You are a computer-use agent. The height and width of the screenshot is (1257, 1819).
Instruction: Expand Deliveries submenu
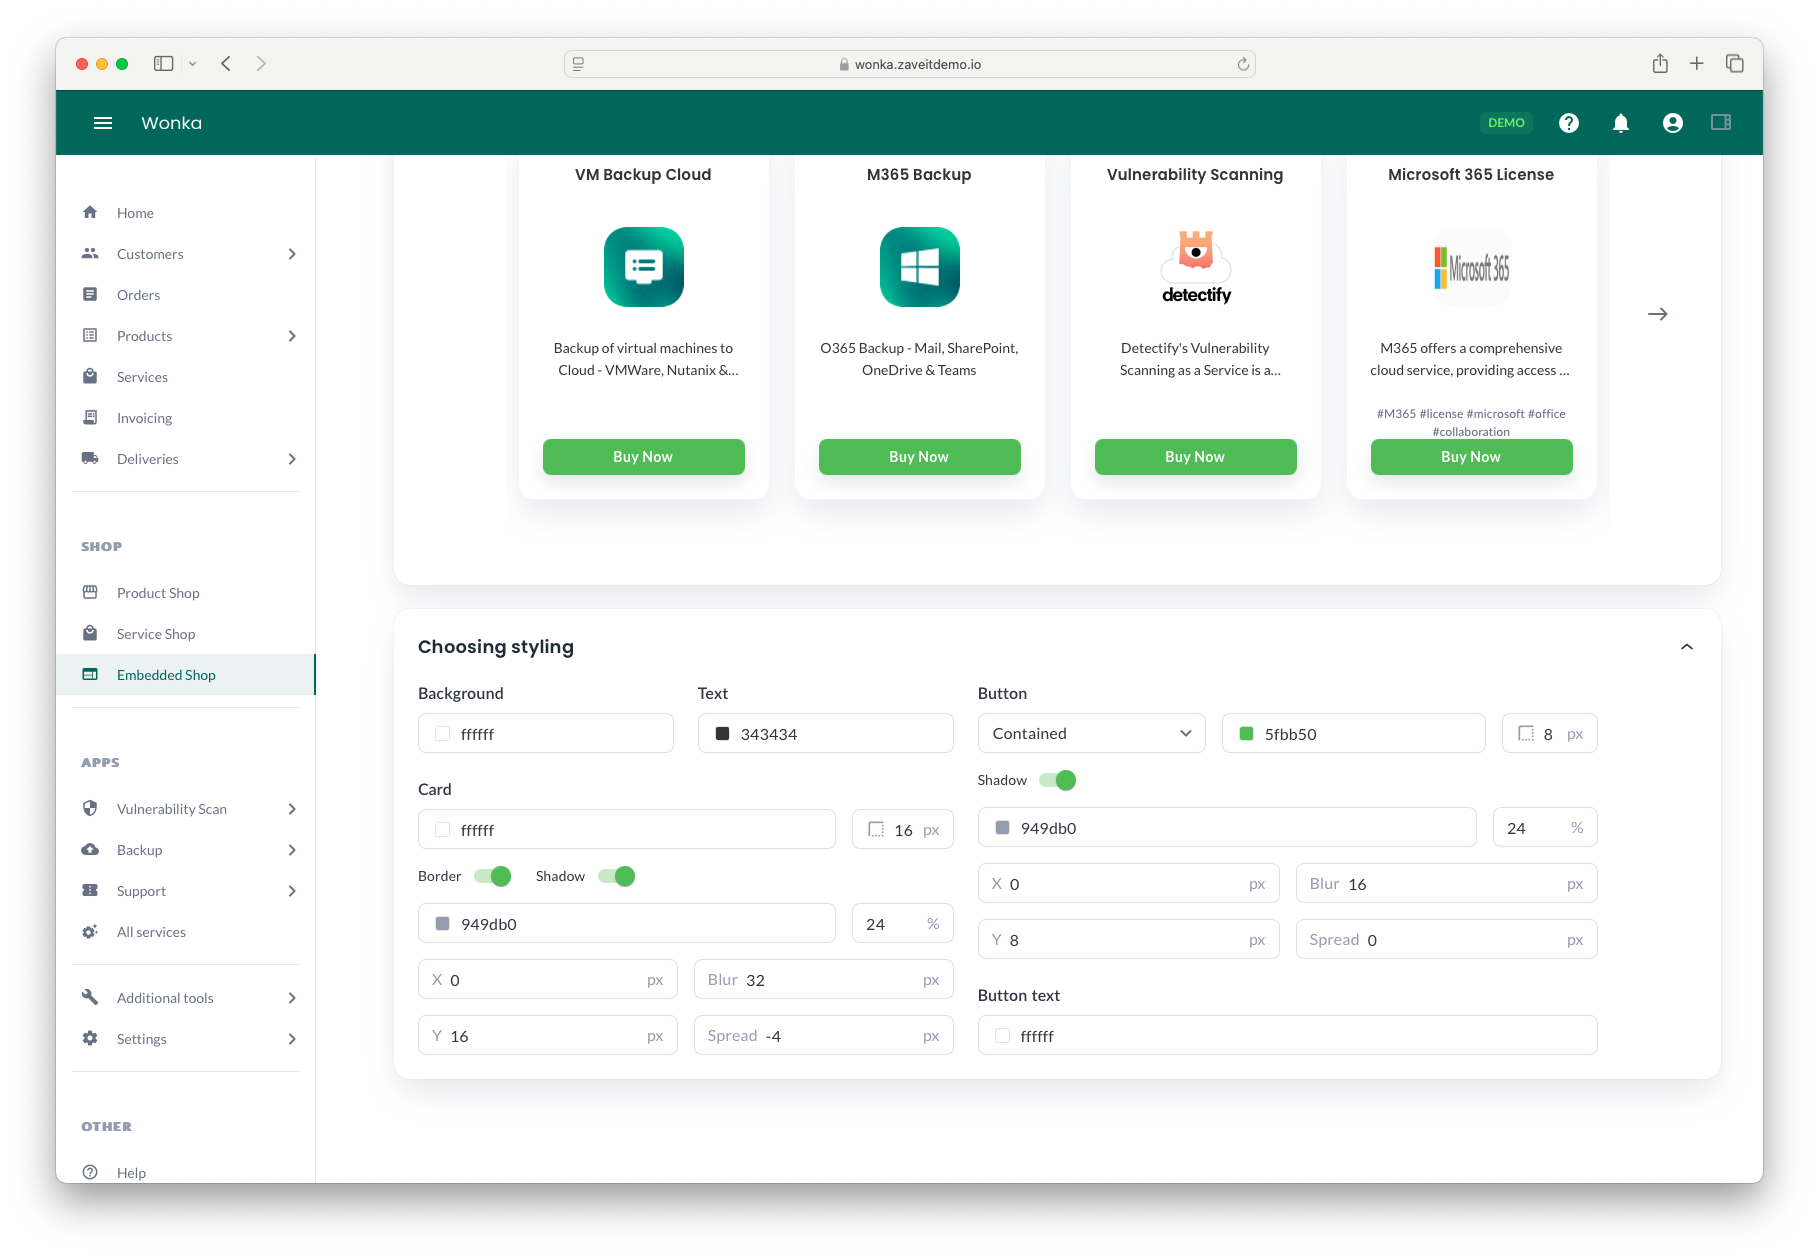coord(291,459)
